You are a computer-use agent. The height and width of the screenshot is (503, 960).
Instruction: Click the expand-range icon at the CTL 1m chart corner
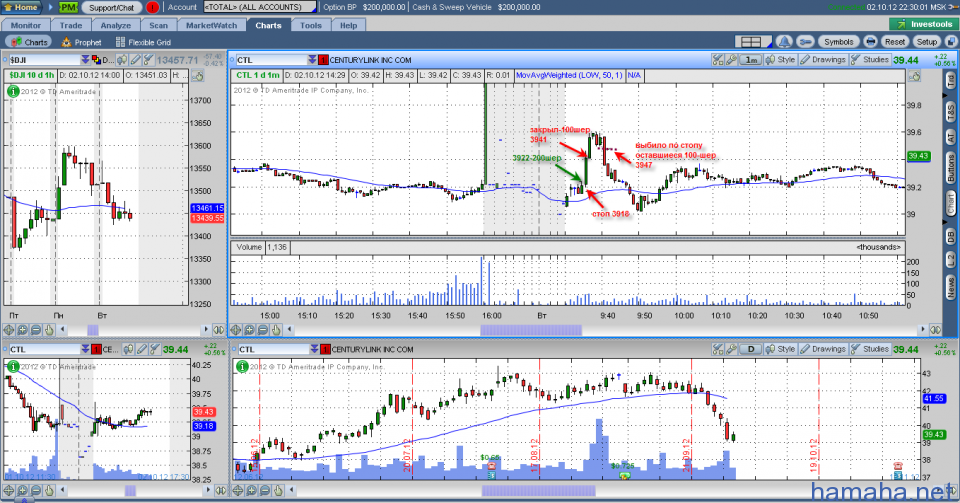pyautogui.click(x=935, y=330)
